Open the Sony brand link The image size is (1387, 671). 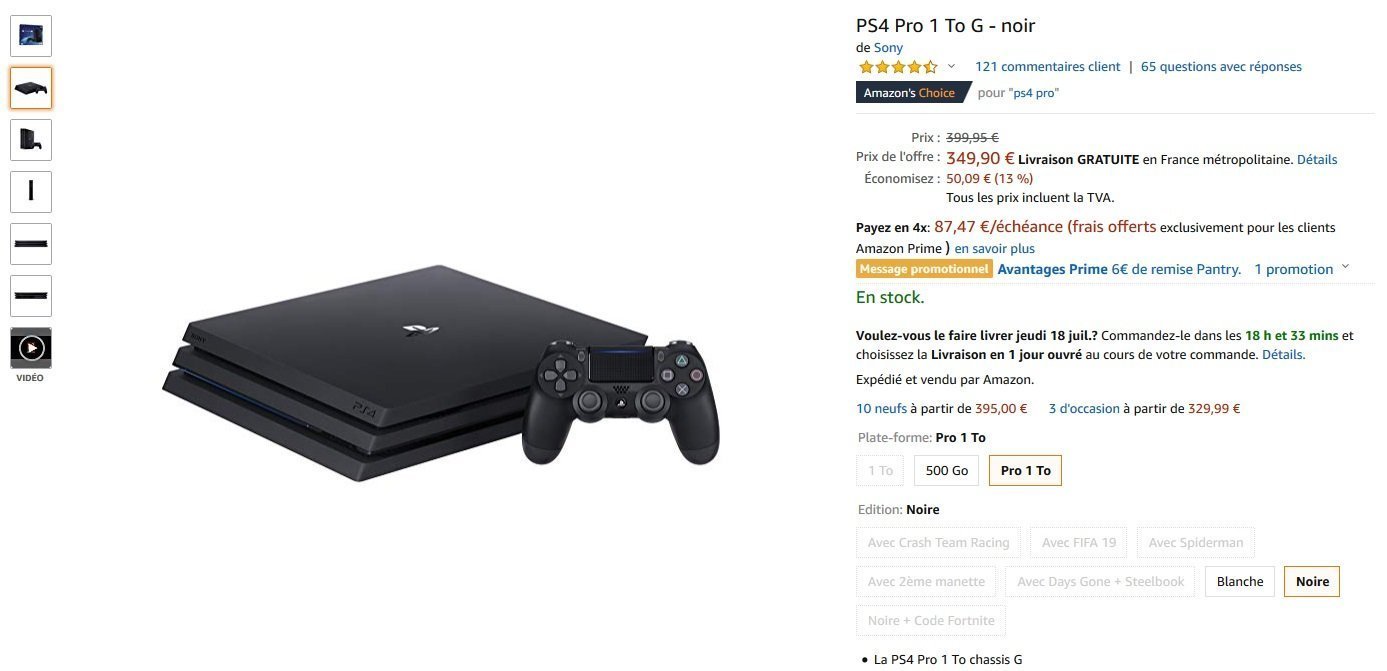coord(888,47)
